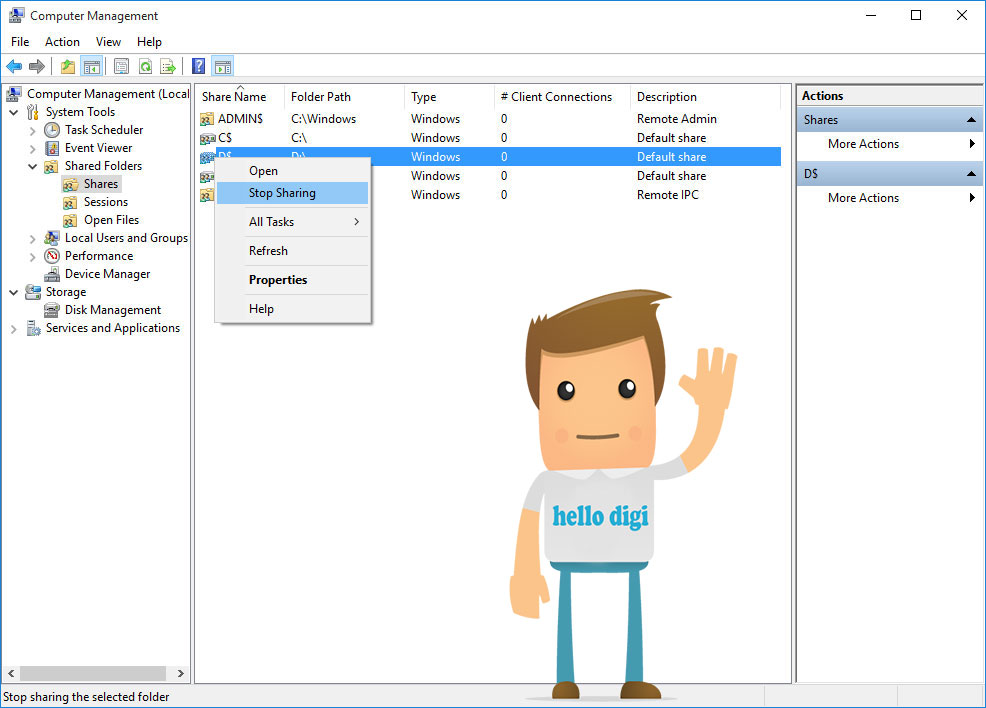Select the Sessions tree item

pos(106,202)
